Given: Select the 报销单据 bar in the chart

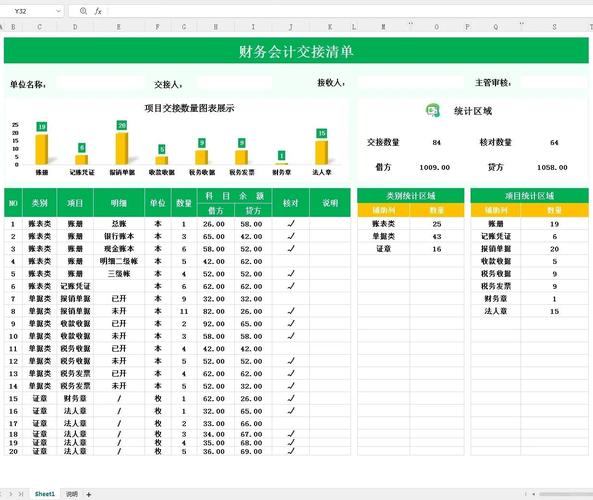Looking at the screenshot, I should 122,149.
